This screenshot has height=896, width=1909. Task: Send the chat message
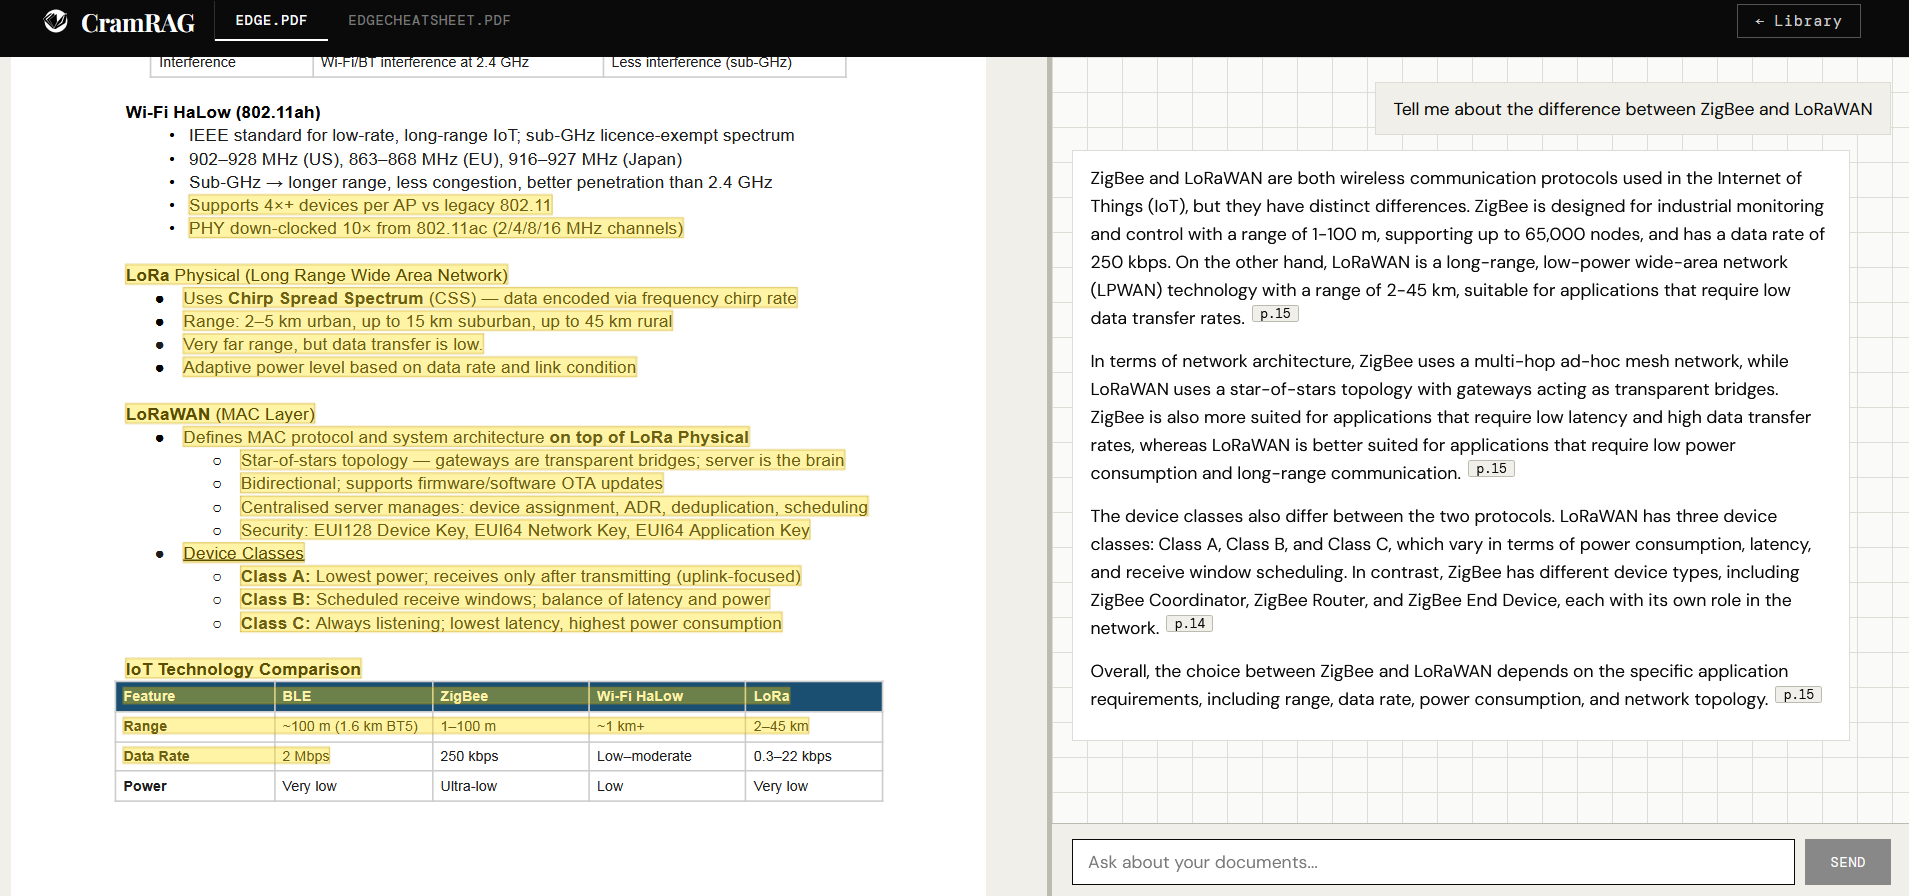click(1847, 862)
